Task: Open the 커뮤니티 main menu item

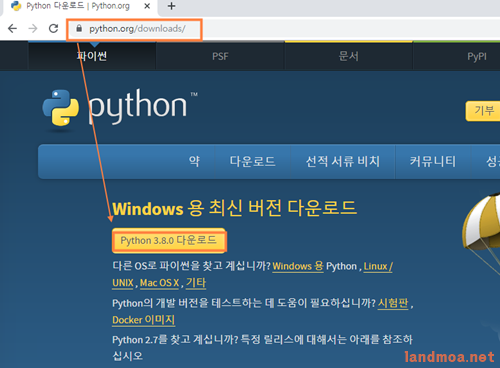Action: point(433,162)
